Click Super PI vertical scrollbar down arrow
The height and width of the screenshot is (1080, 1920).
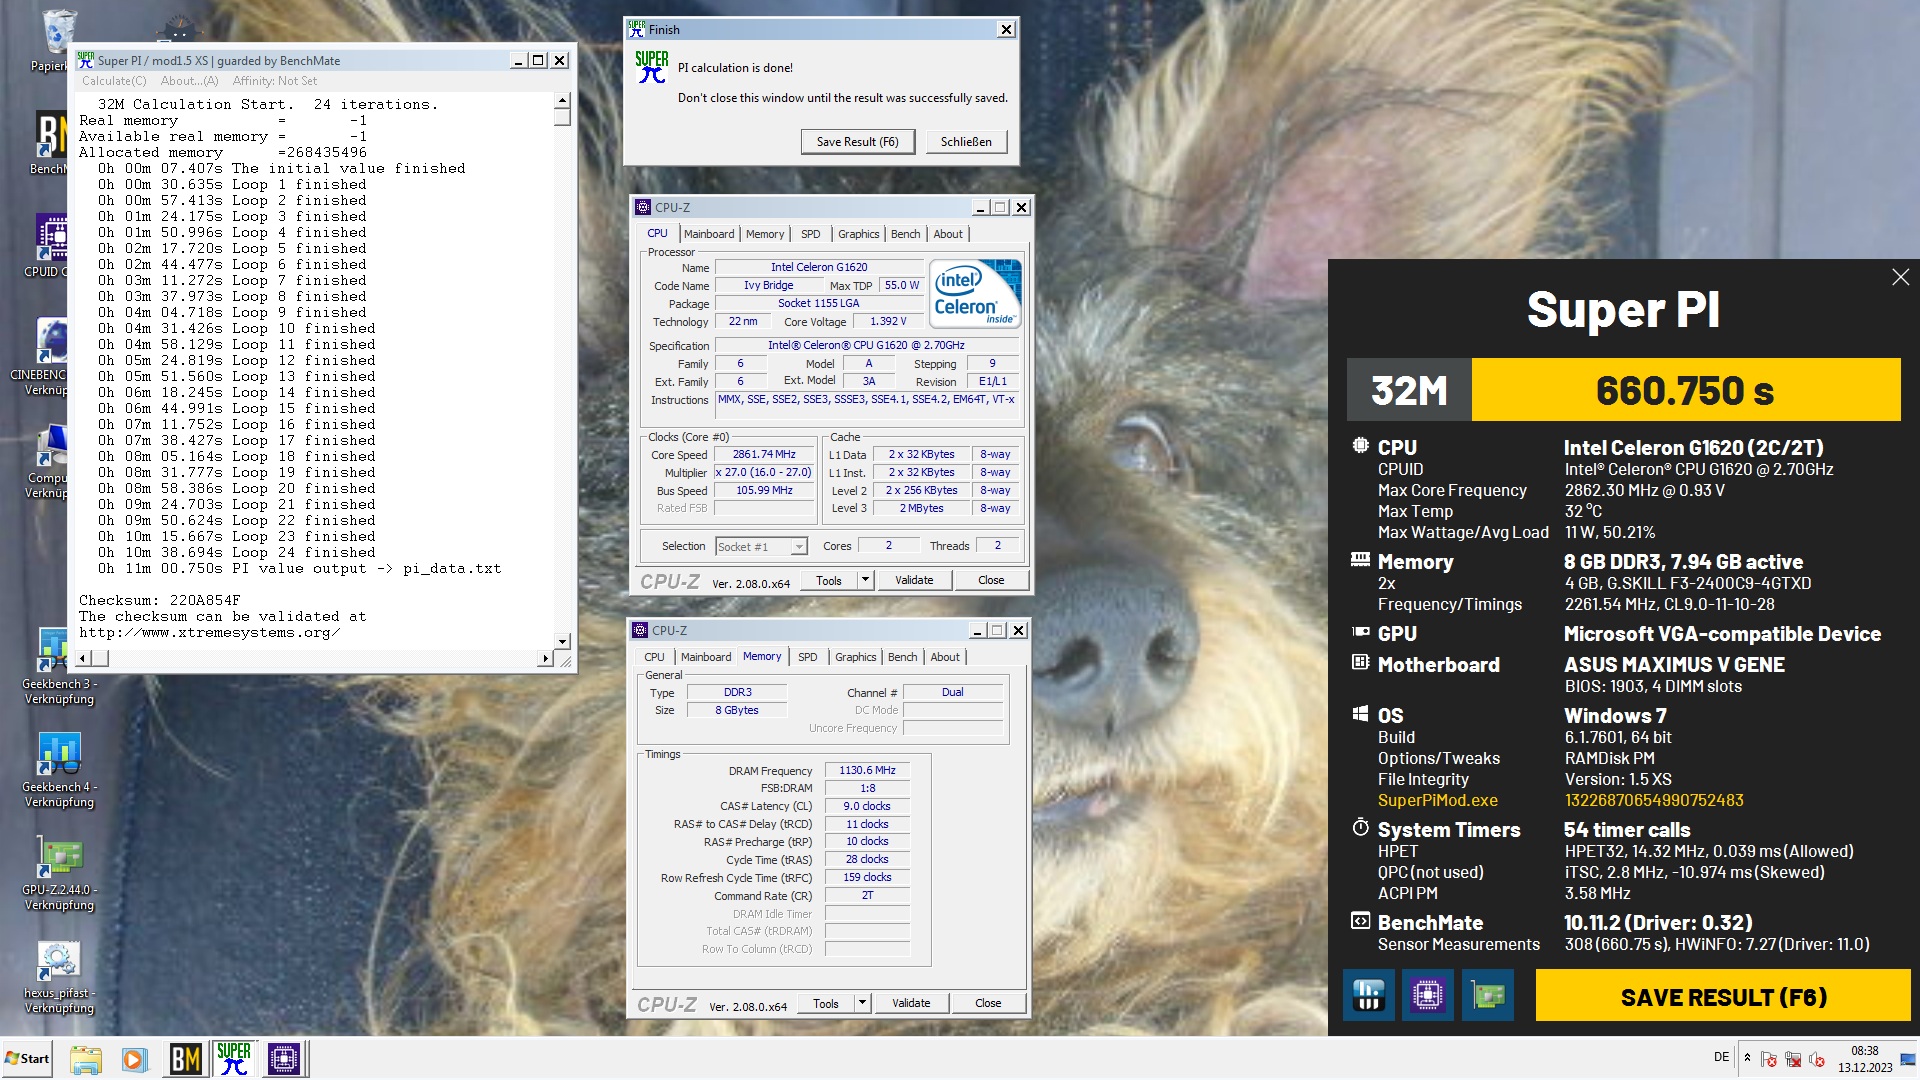click(562, 641)
